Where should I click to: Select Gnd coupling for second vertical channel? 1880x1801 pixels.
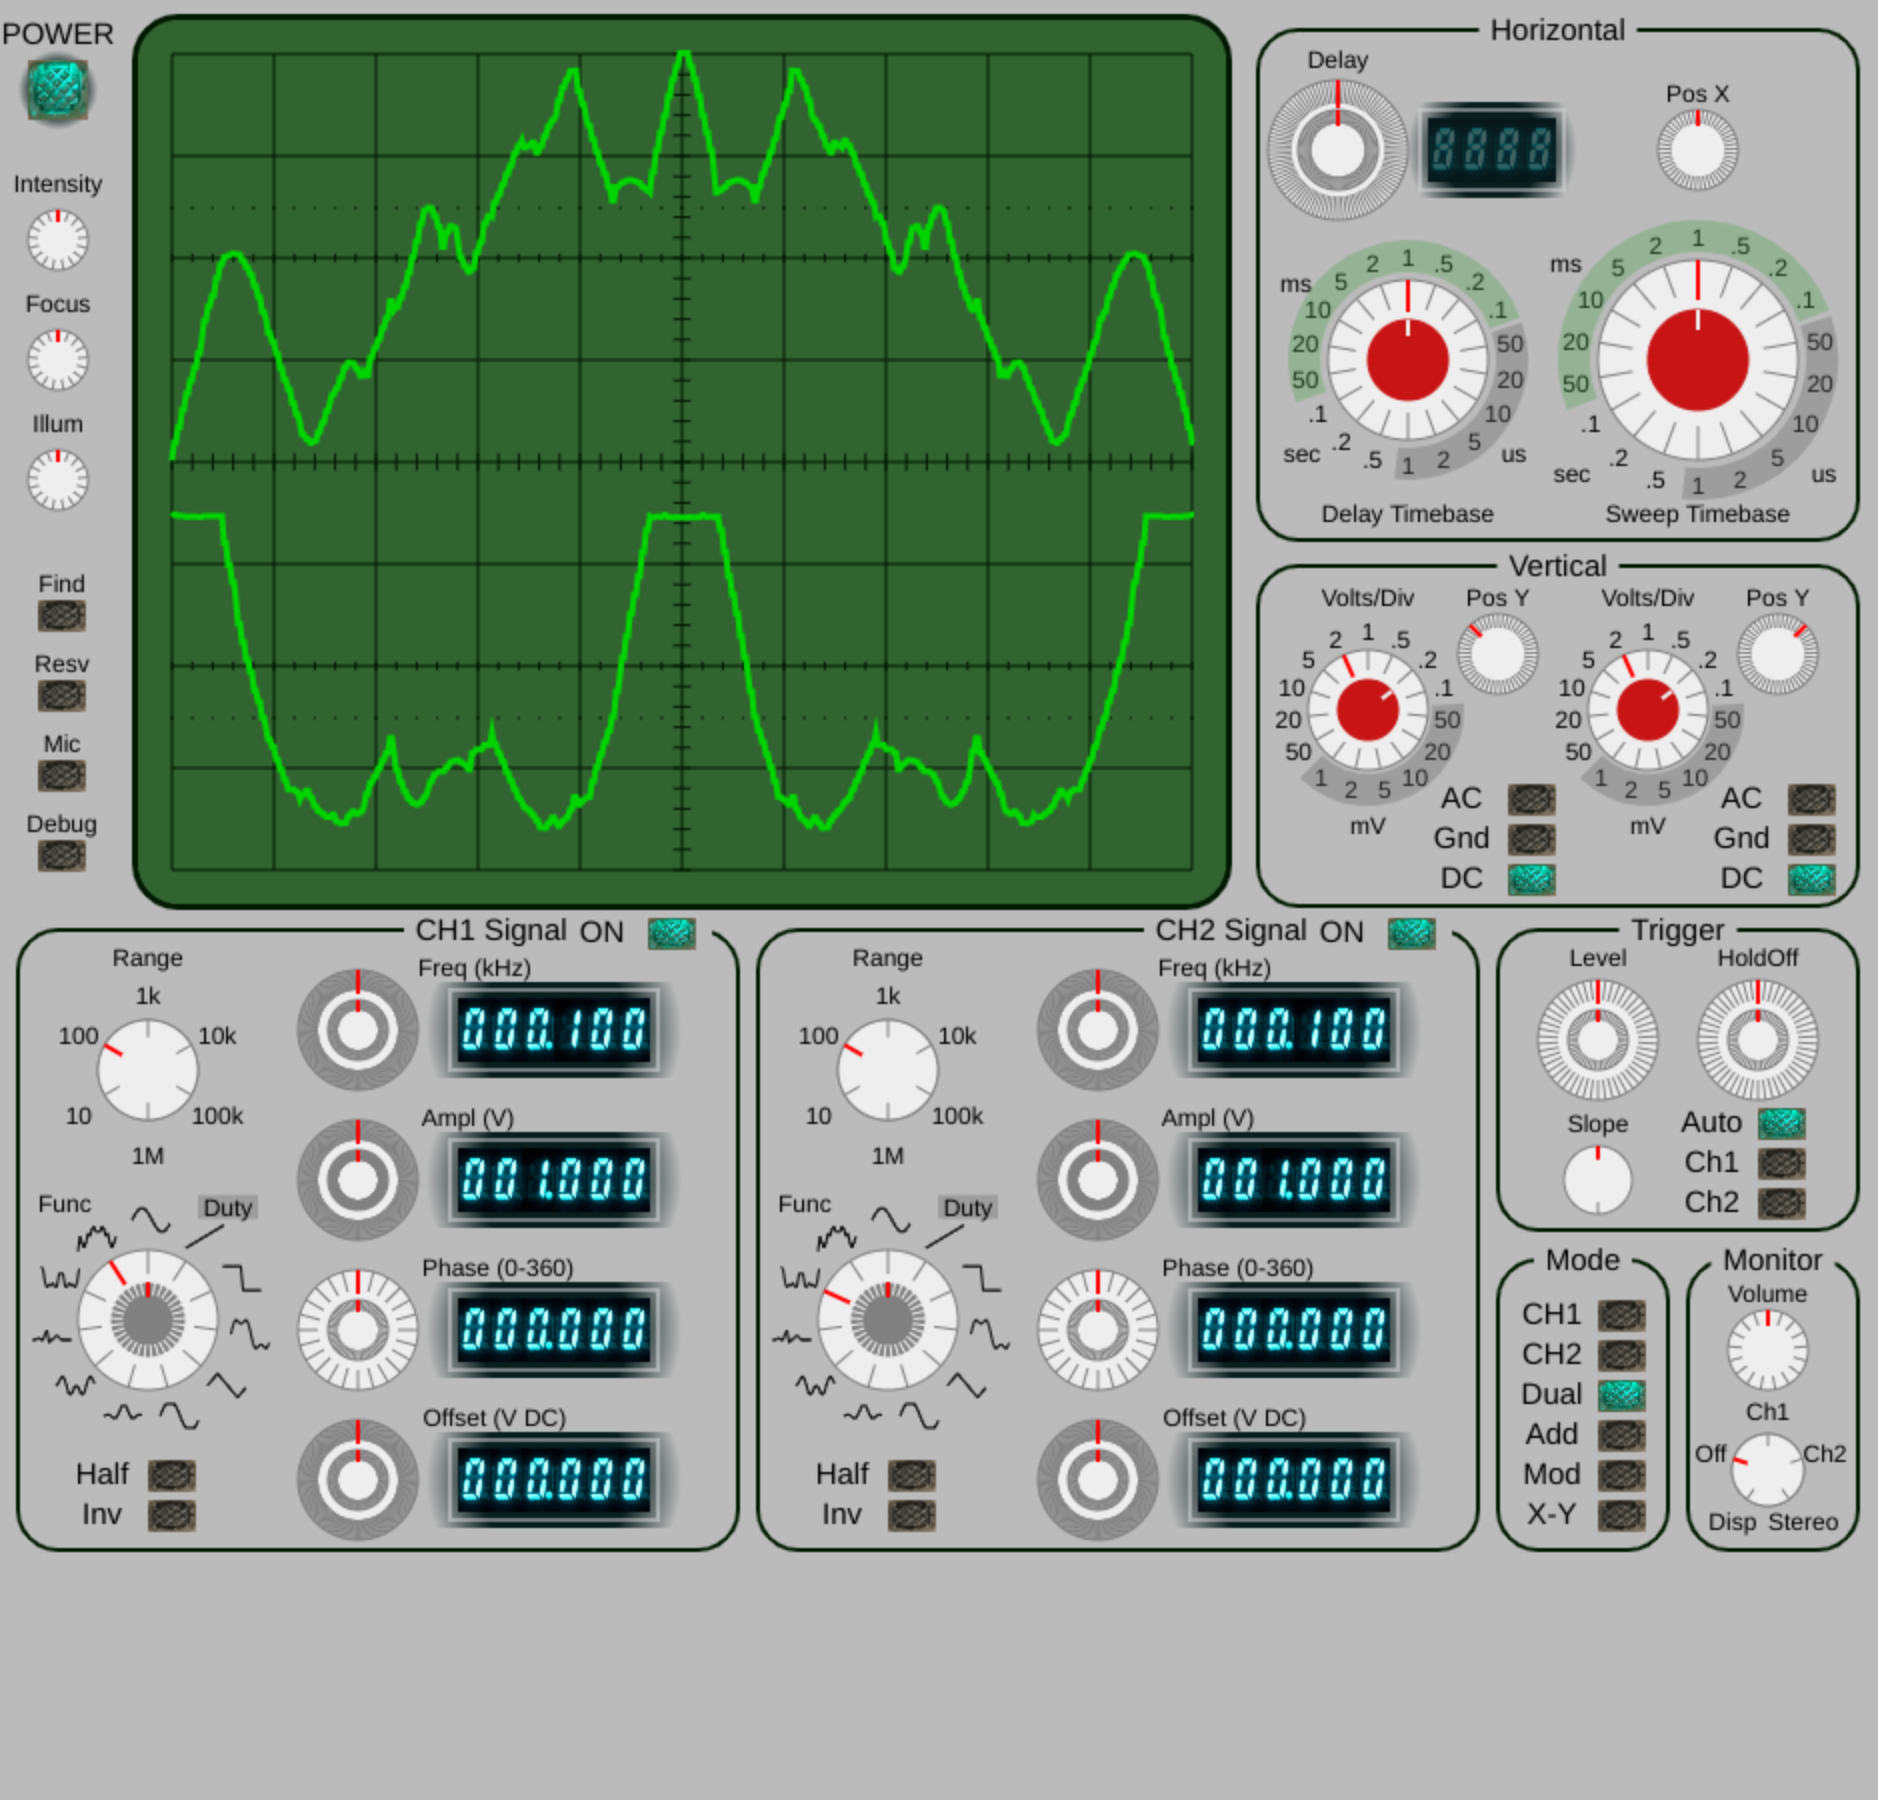click(x=1812, y=840)
